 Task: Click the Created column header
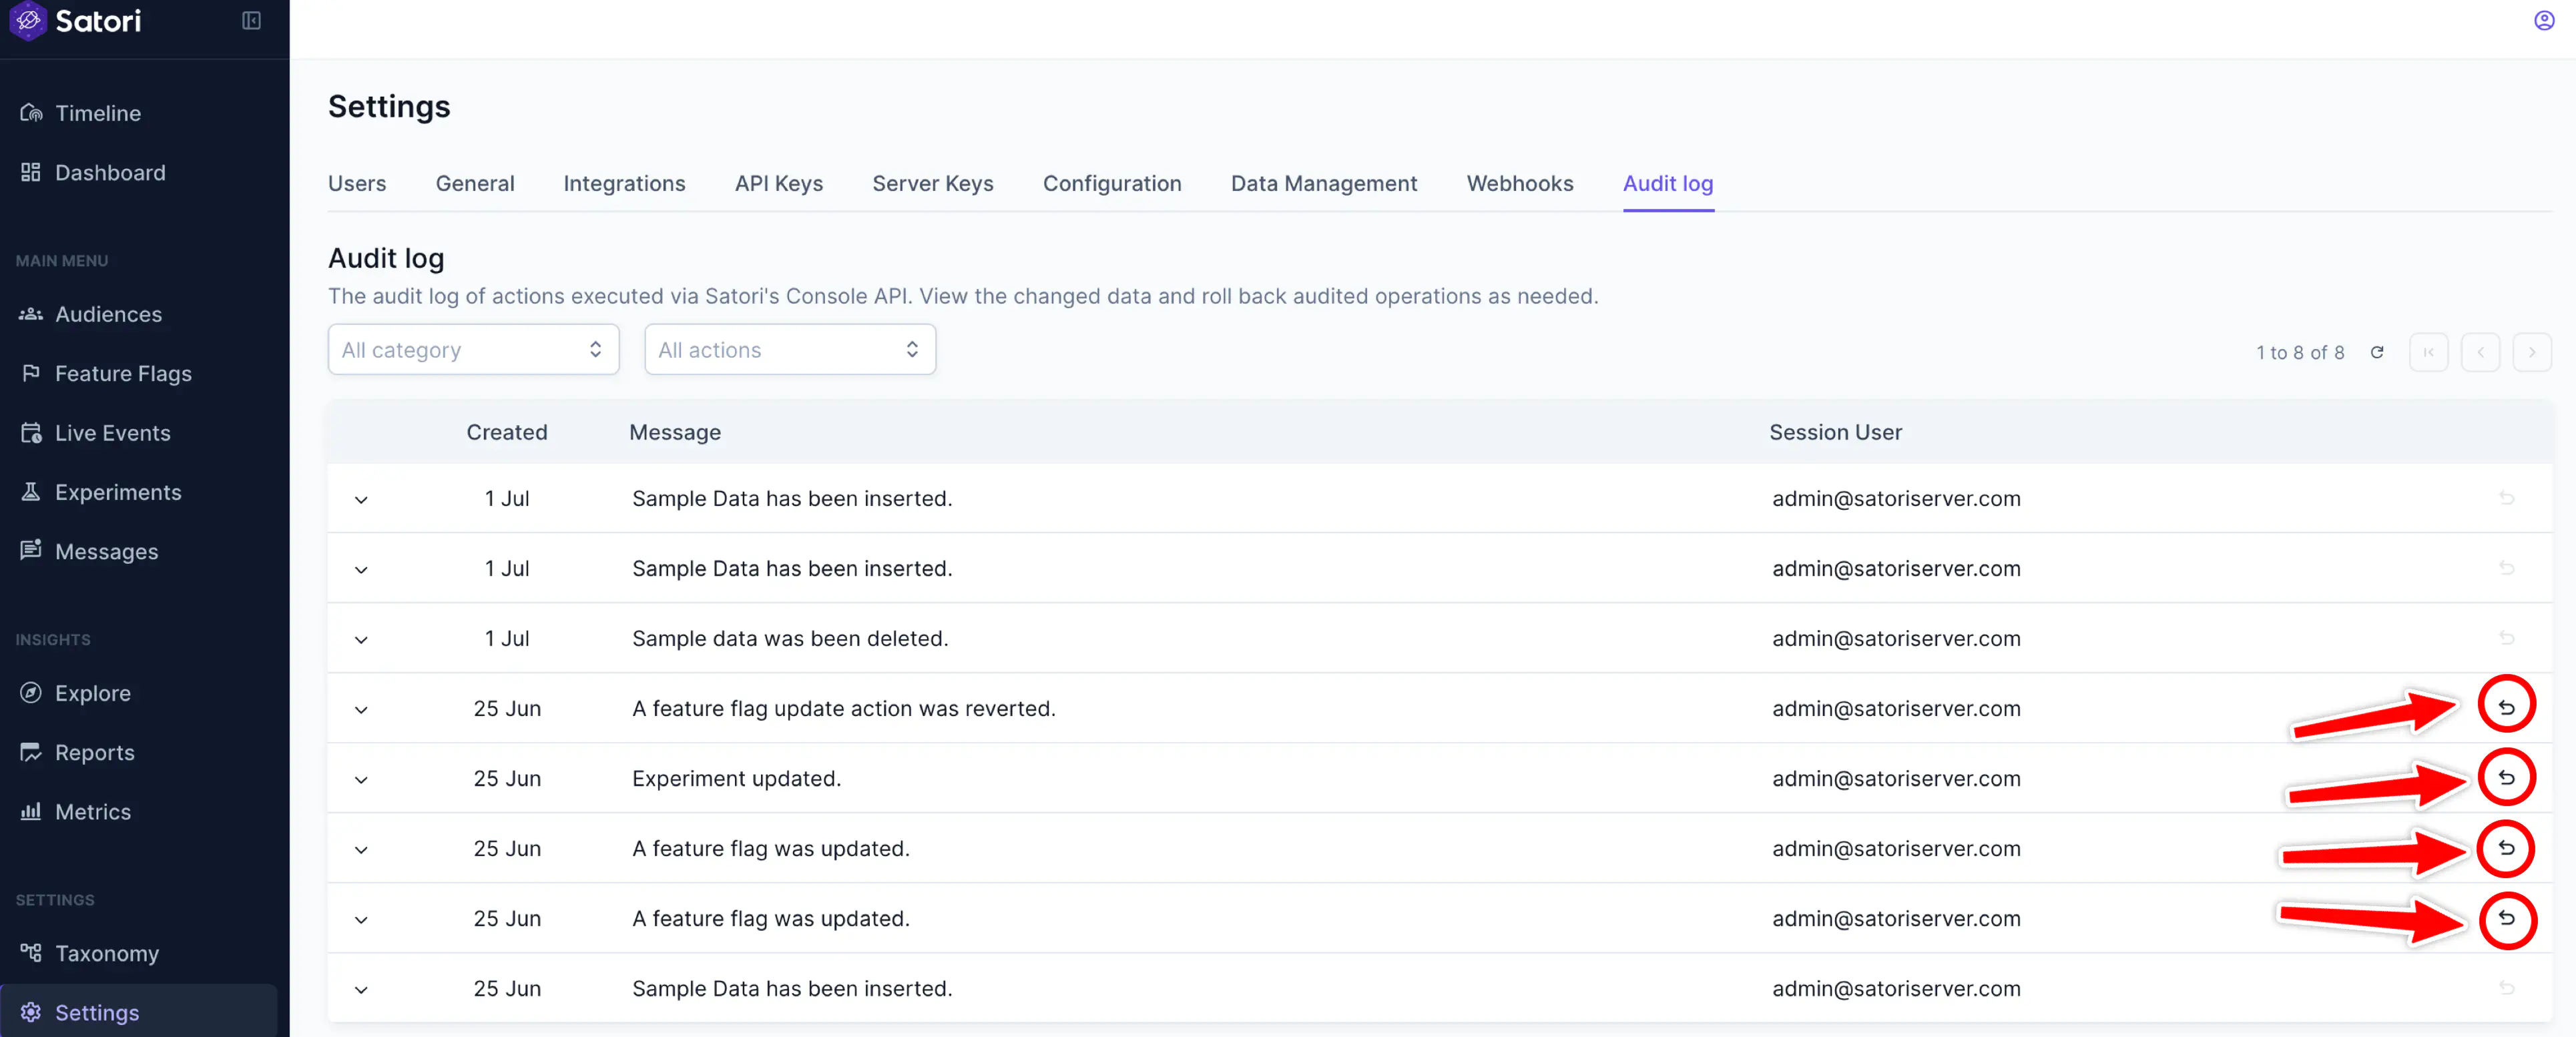point(507,432)
